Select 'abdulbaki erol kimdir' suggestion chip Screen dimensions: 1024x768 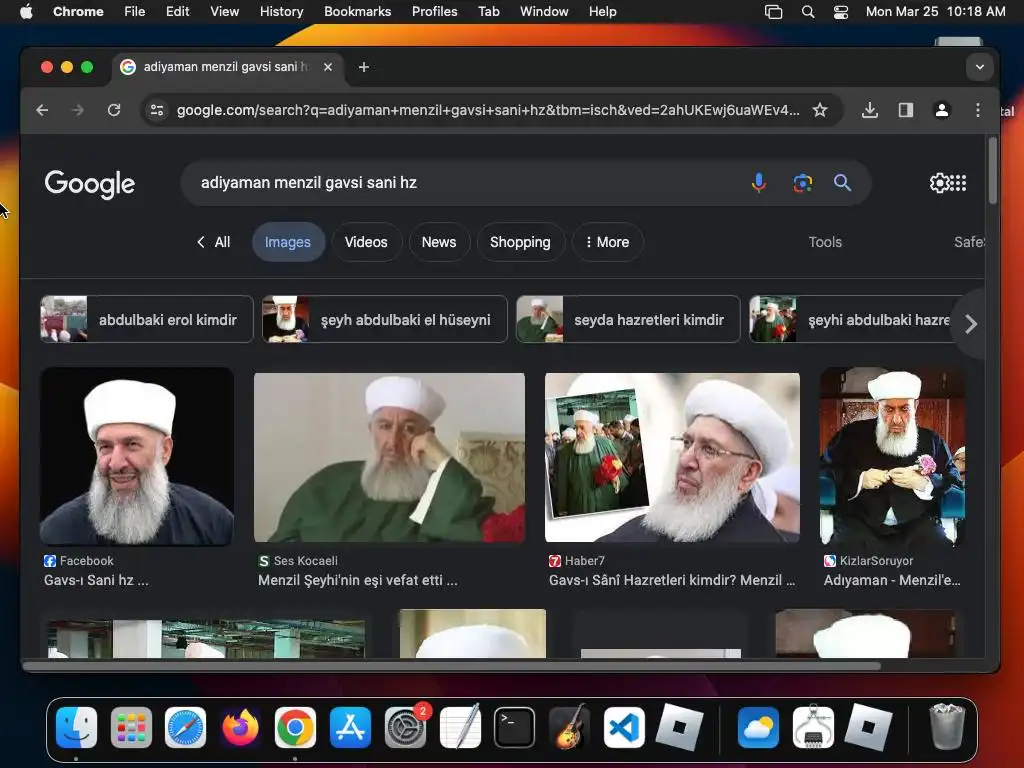click(147, 319)
